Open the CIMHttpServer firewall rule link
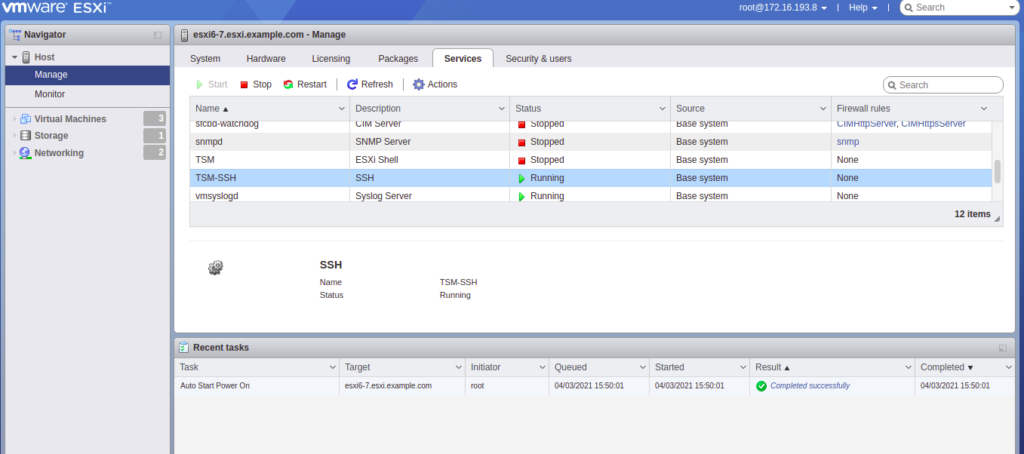The image size is (1024, 454). (866, 124)
